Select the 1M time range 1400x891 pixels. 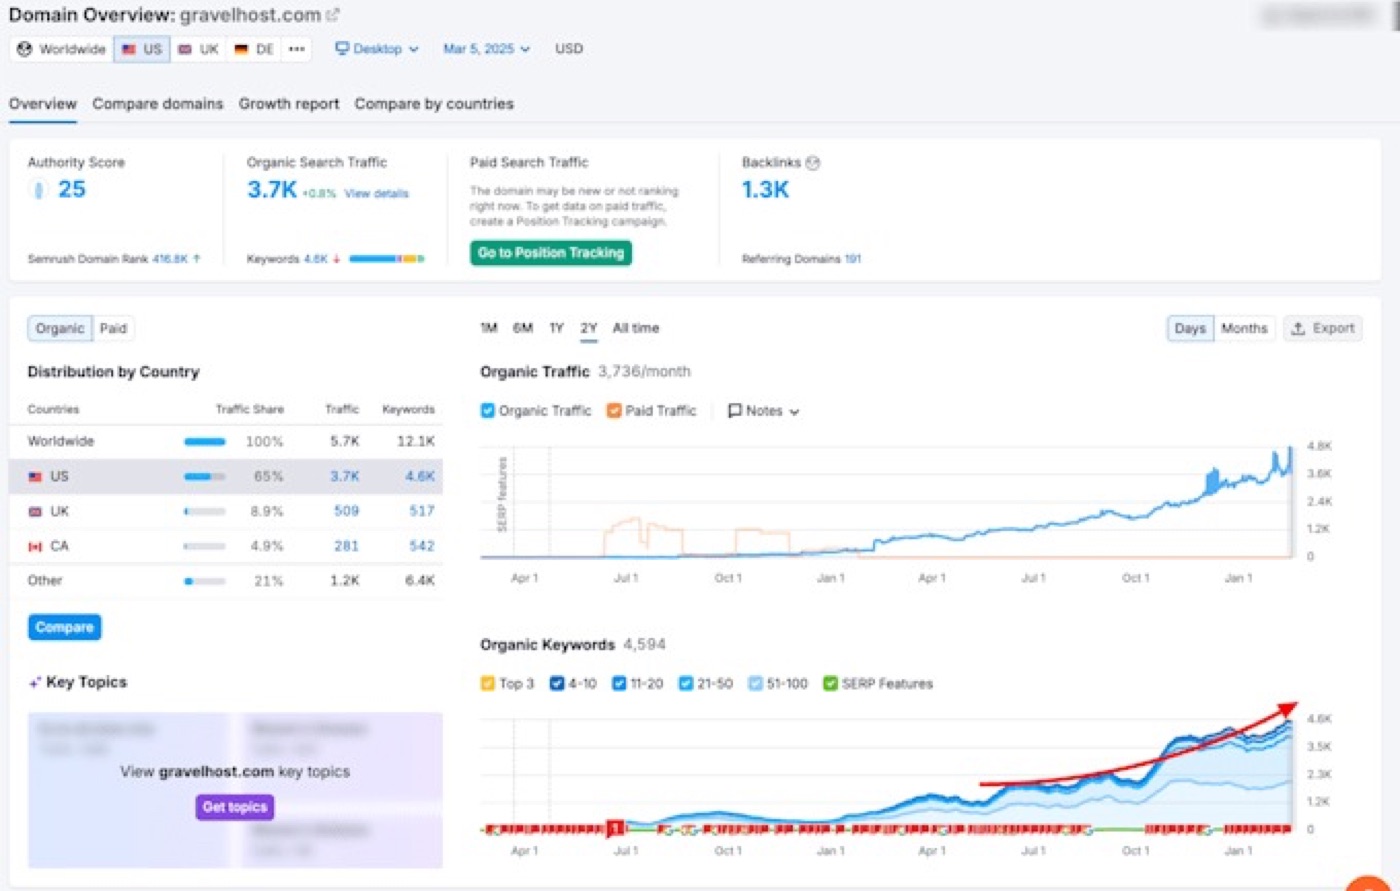[489, 328]
